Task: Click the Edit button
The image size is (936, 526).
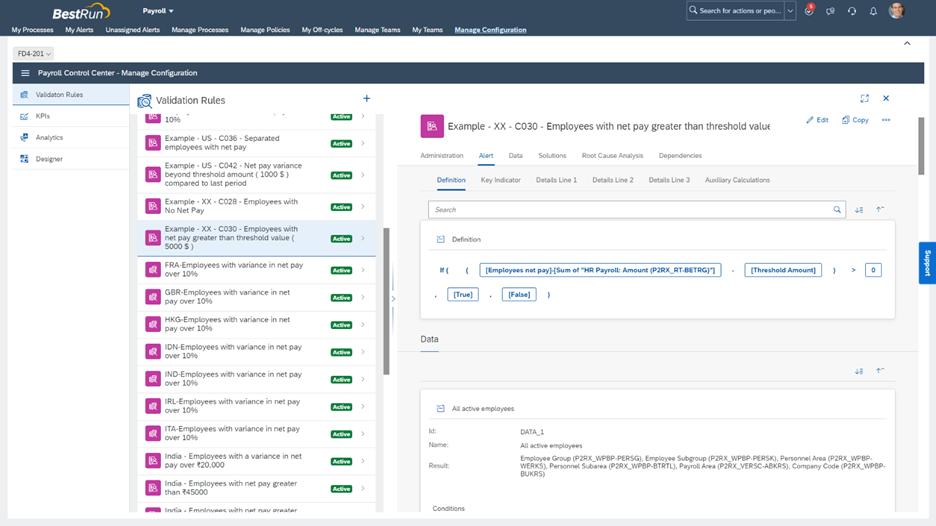Action: pos(817,120)
